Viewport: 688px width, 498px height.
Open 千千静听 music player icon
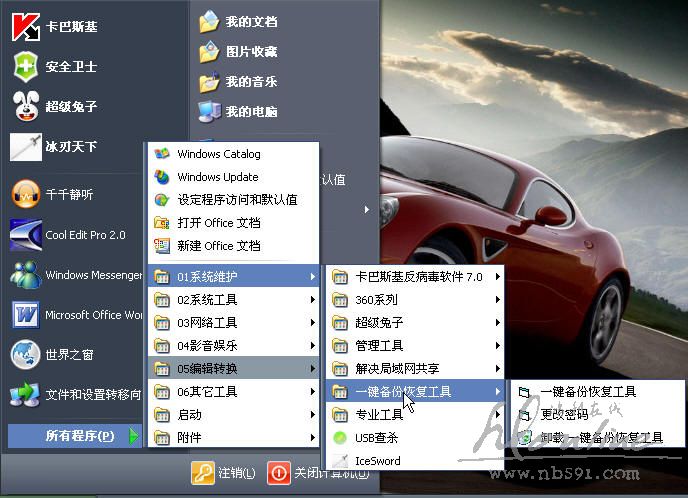[25, 194]
